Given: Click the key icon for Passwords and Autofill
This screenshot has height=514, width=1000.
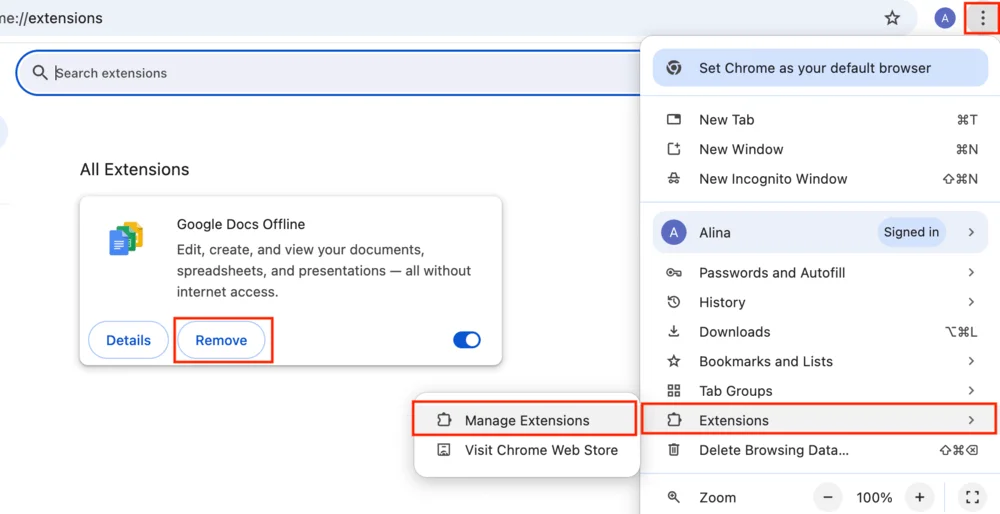Looking at the screenshot, I should (674, 273).
